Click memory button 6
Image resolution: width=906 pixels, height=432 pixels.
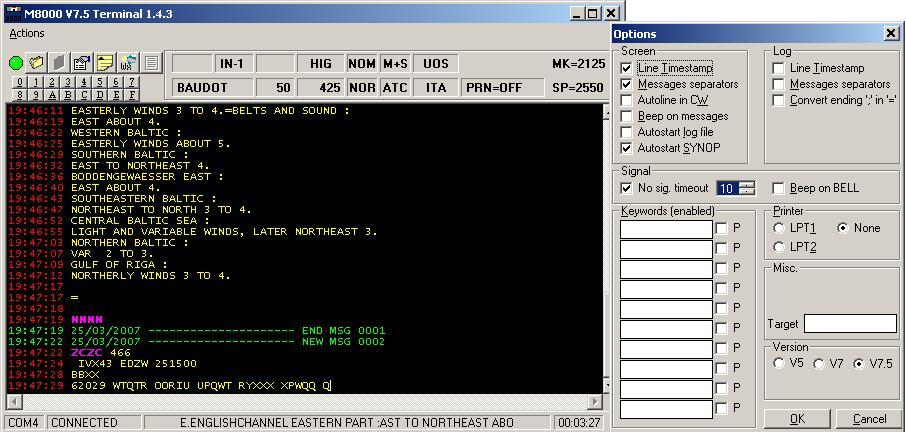click(116, 82)
